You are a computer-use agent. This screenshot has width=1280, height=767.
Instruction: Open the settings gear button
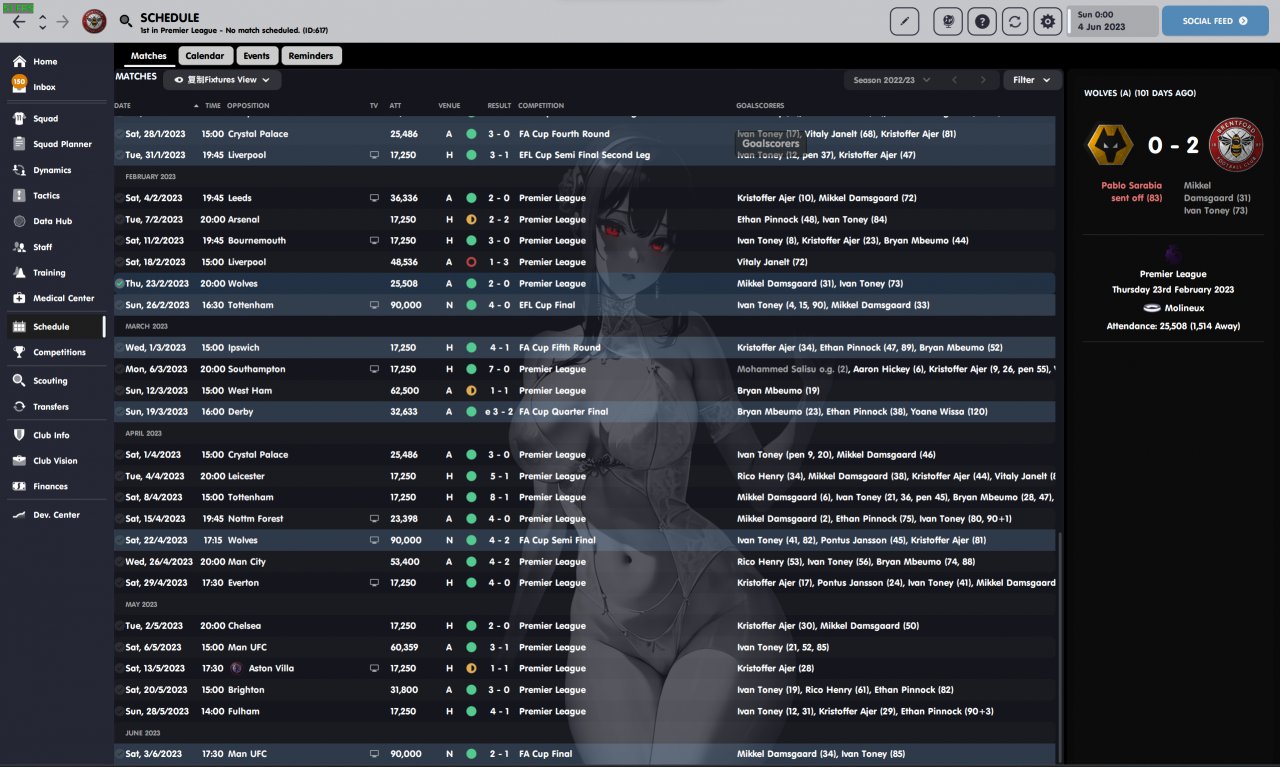click(x=1047, y=21)
